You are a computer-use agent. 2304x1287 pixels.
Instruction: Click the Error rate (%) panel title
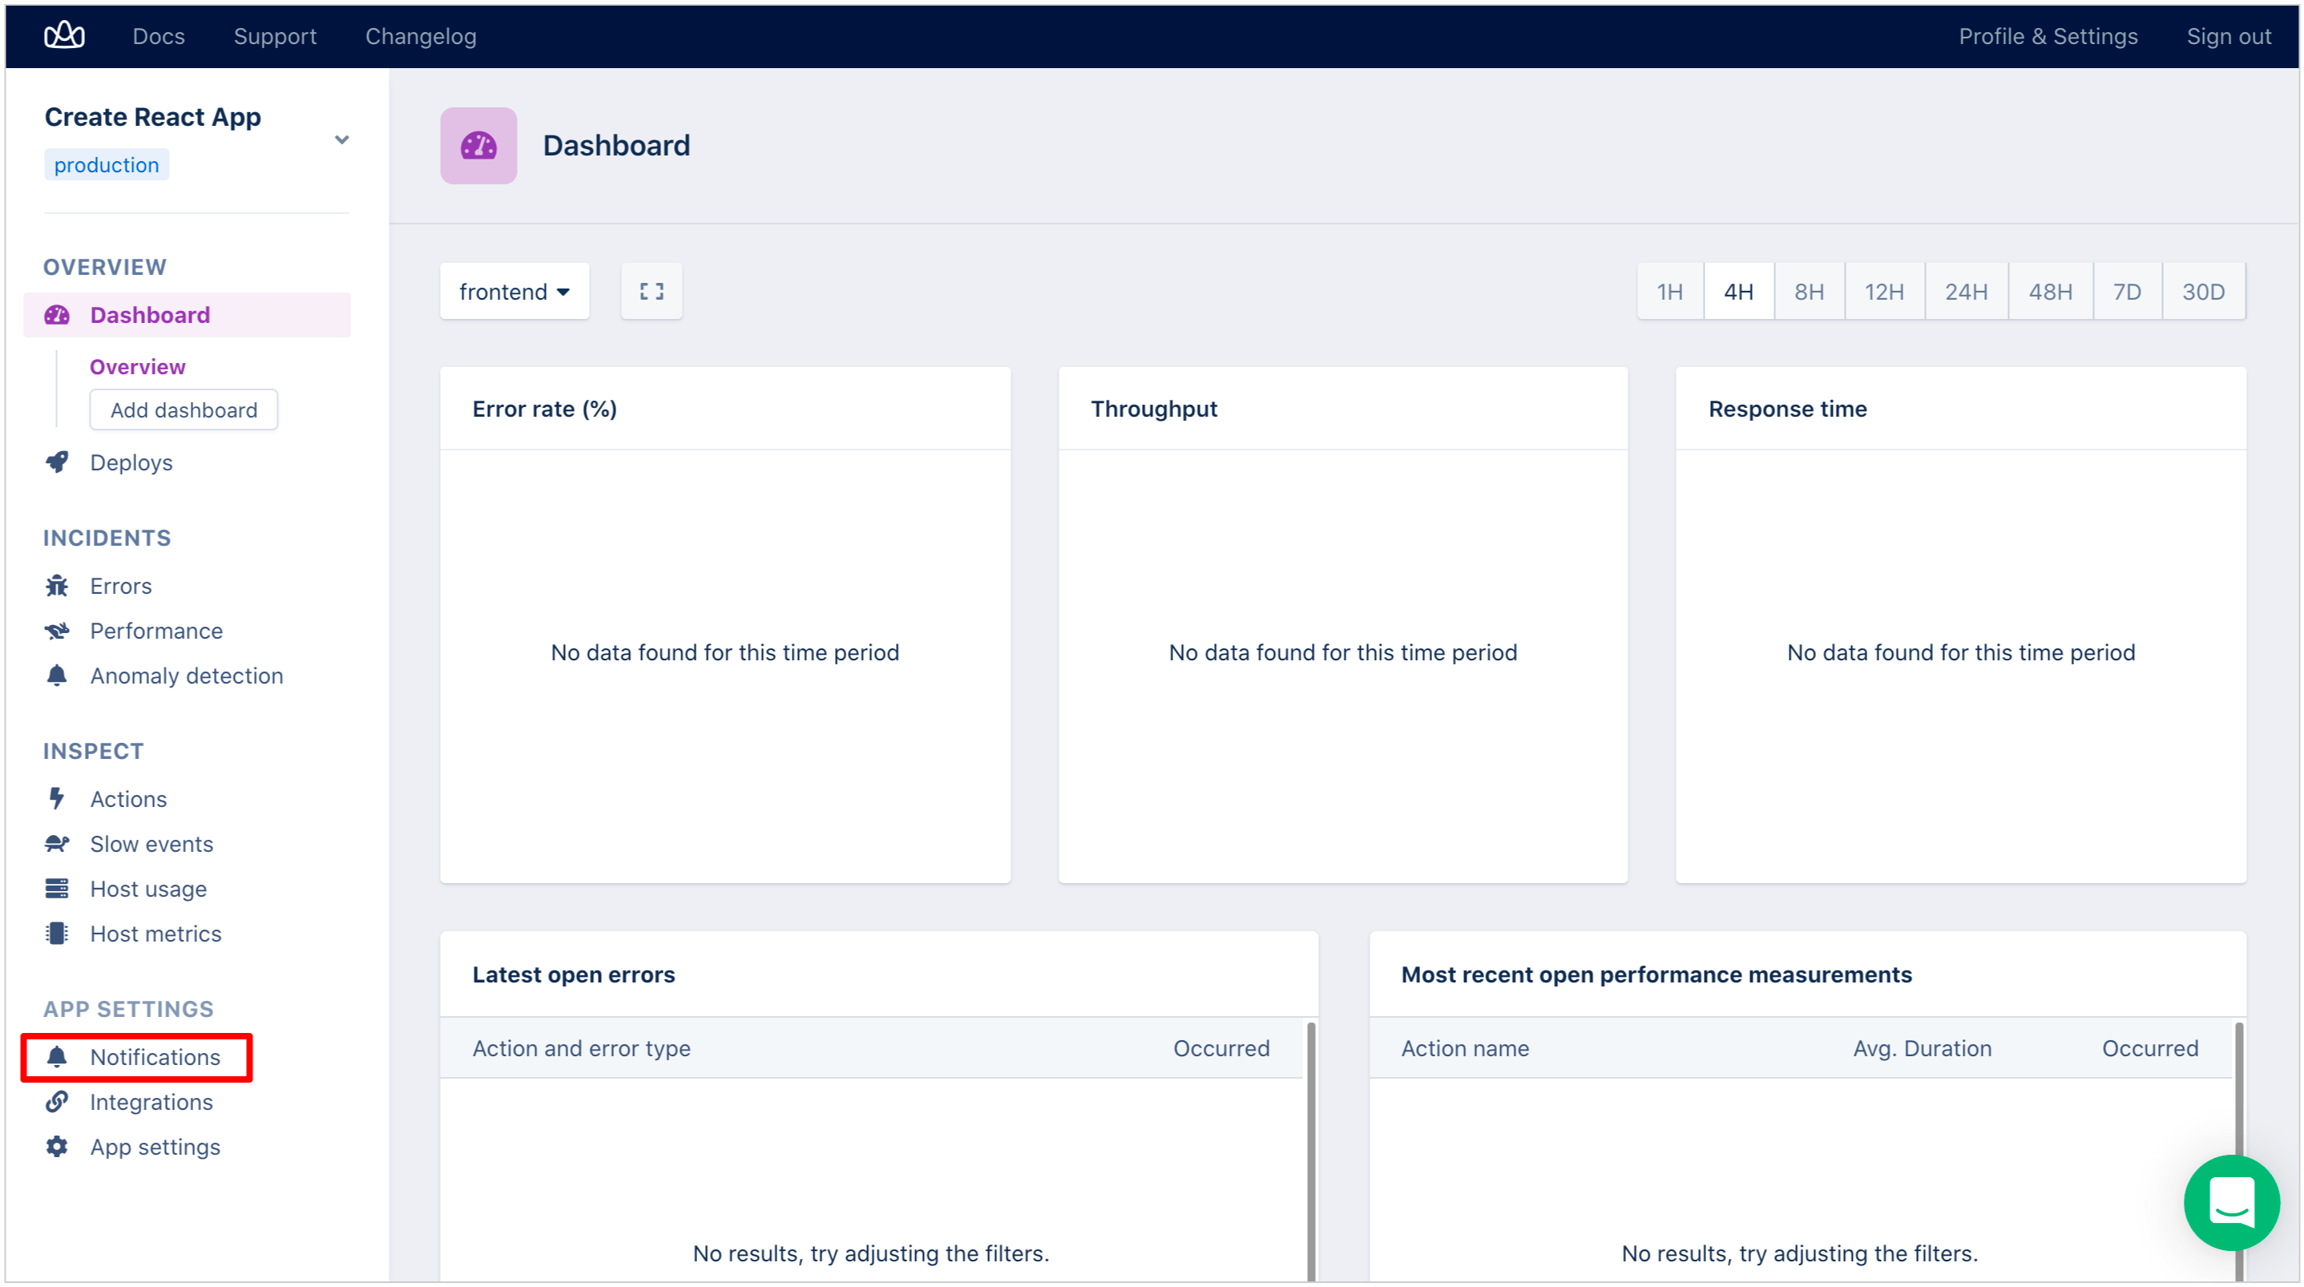point(545,409)
